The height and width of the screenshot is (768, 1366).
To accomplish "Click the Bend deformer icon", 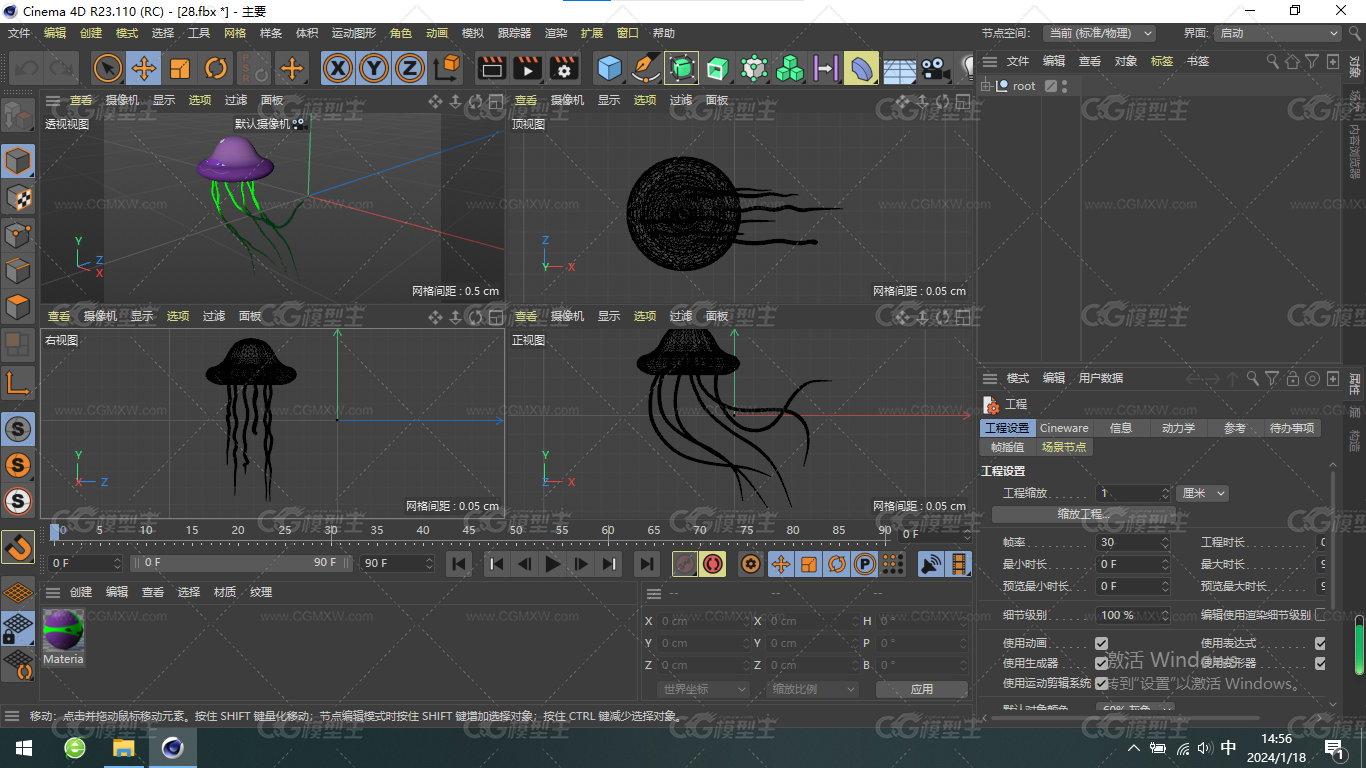I will pos(862,68).
